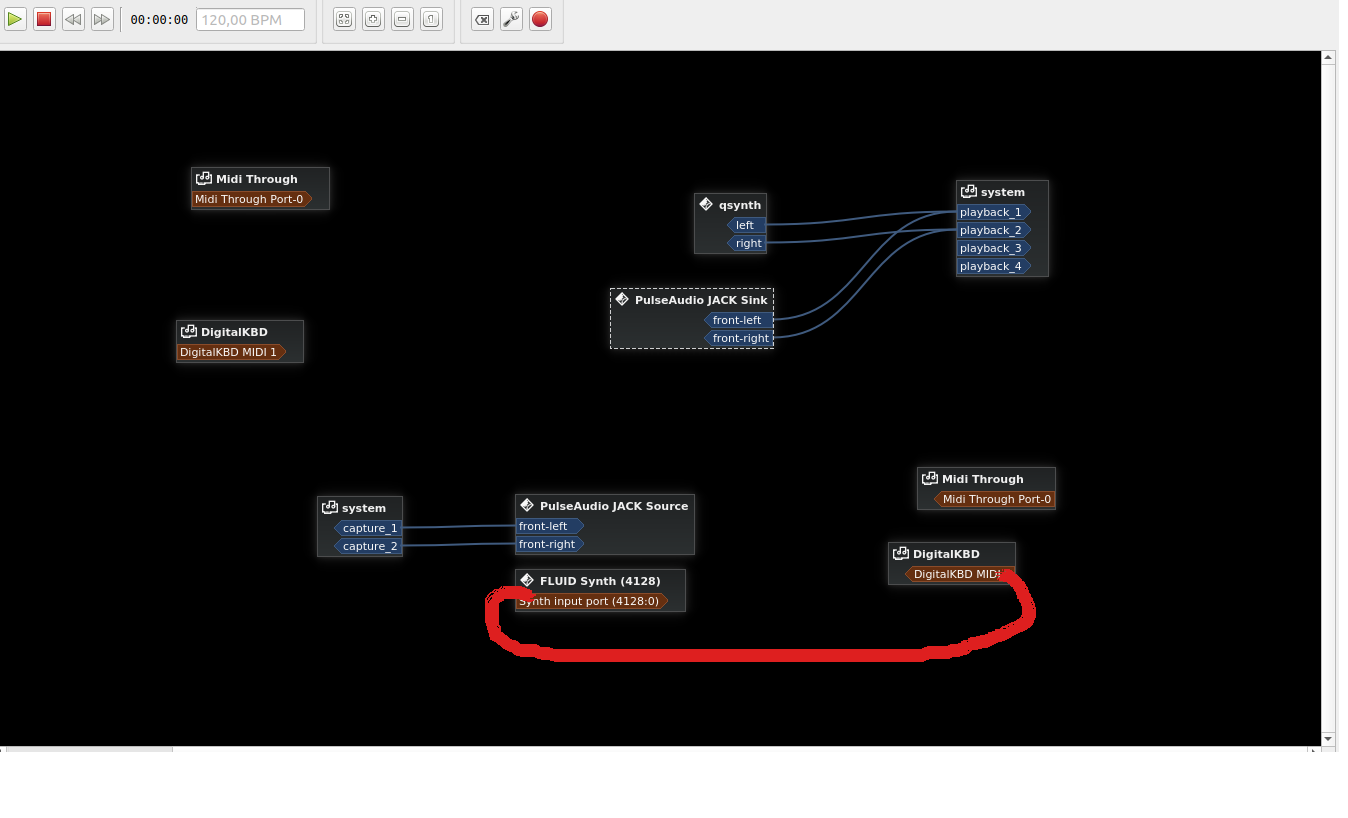Click the Synth input port (4128:0)

click(592, 601)
